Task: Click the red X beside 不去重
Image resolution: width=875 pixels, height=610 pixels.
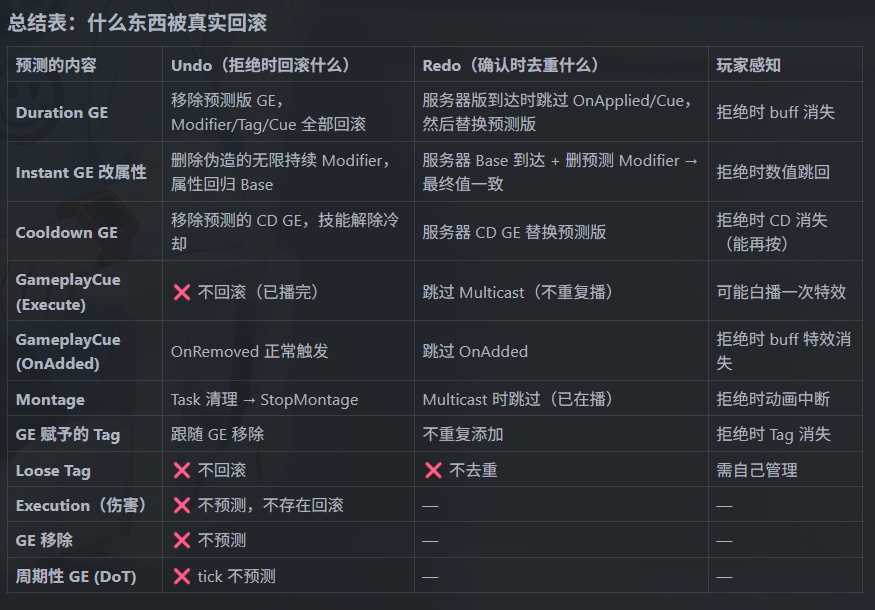Action: tap(433, 470)
